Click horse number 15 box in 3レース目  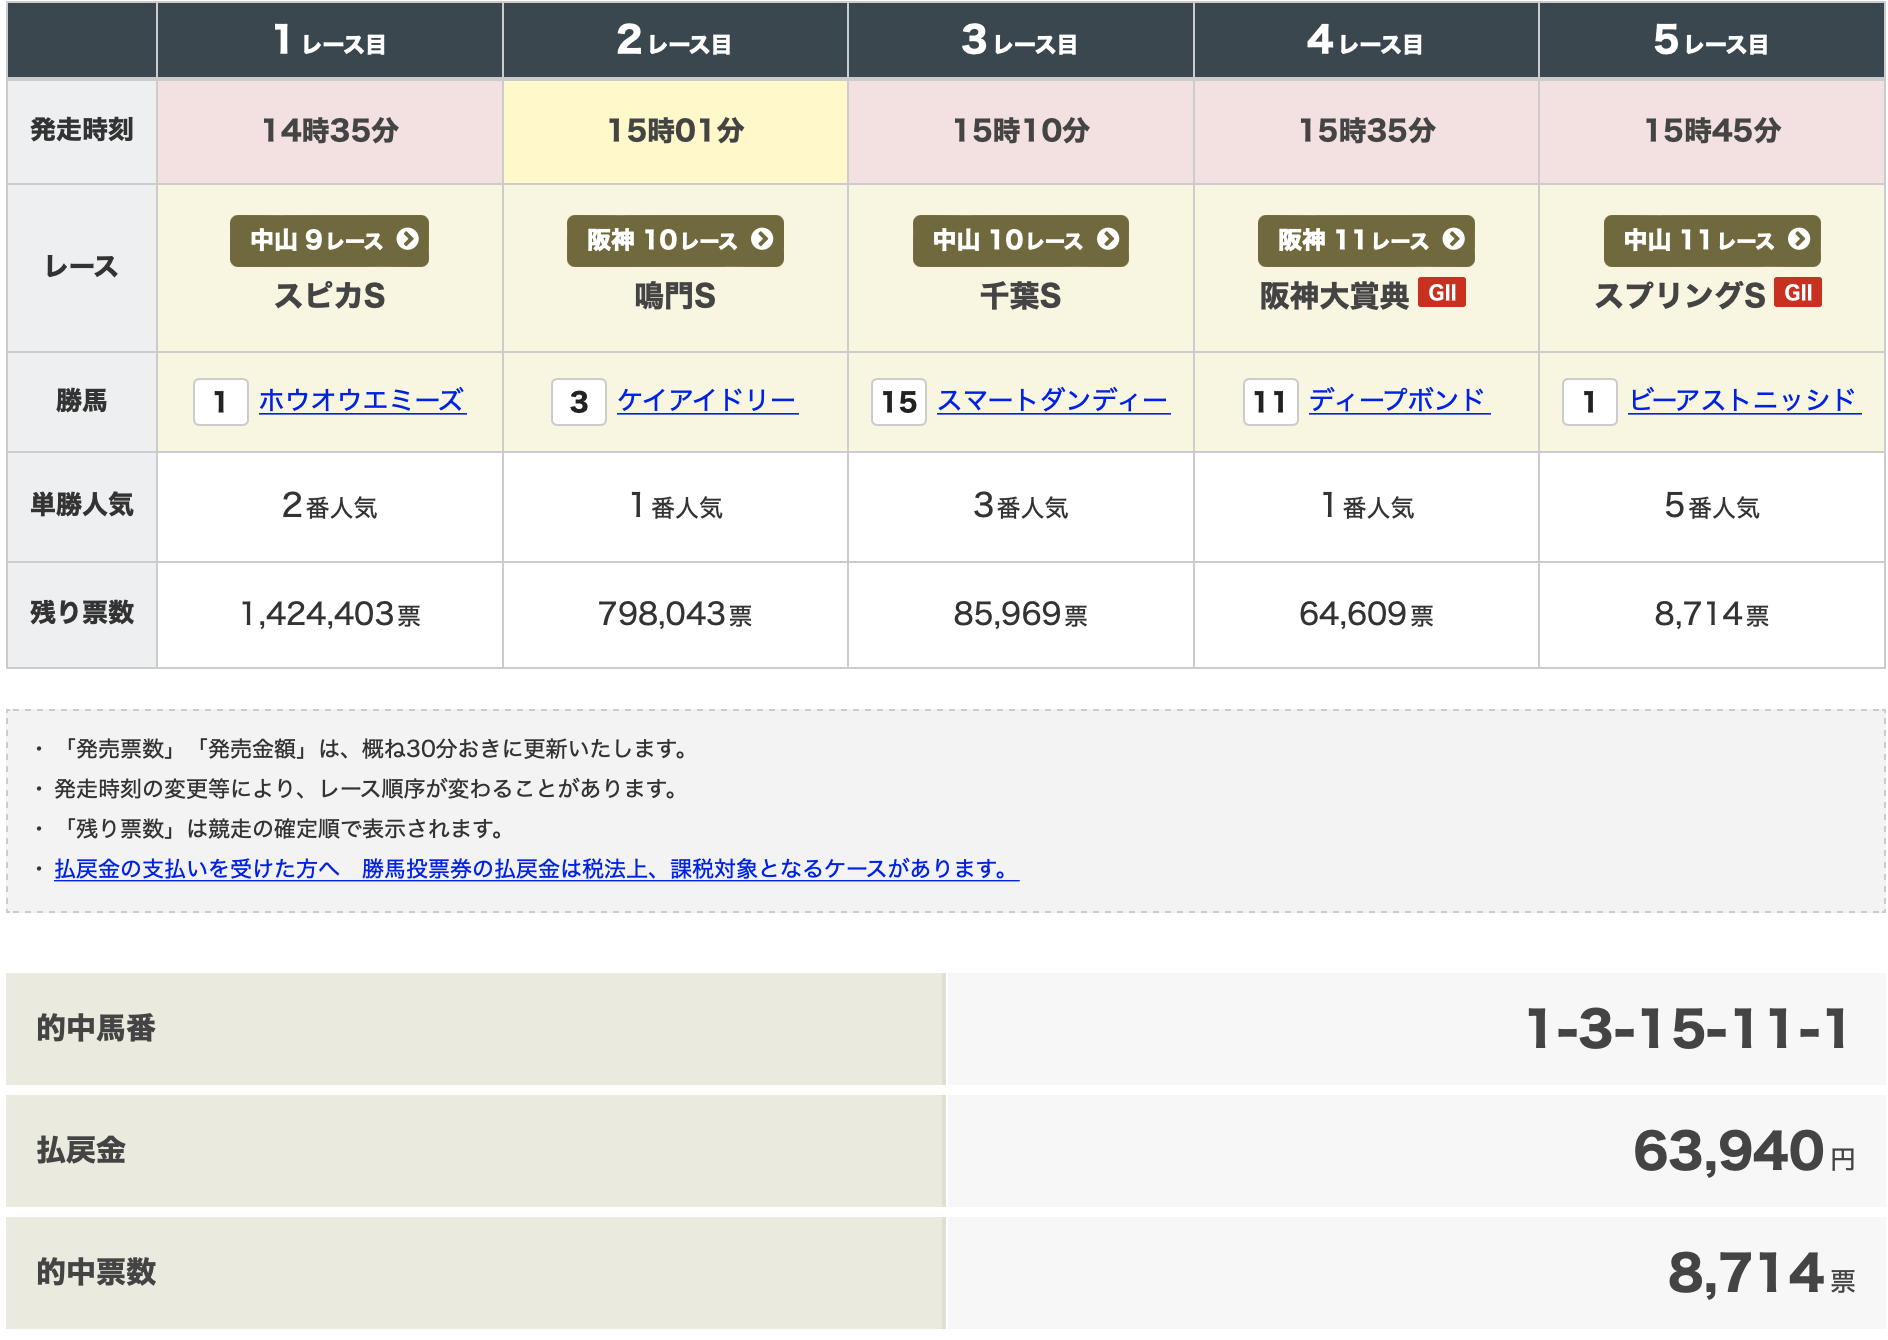(898, 402)
